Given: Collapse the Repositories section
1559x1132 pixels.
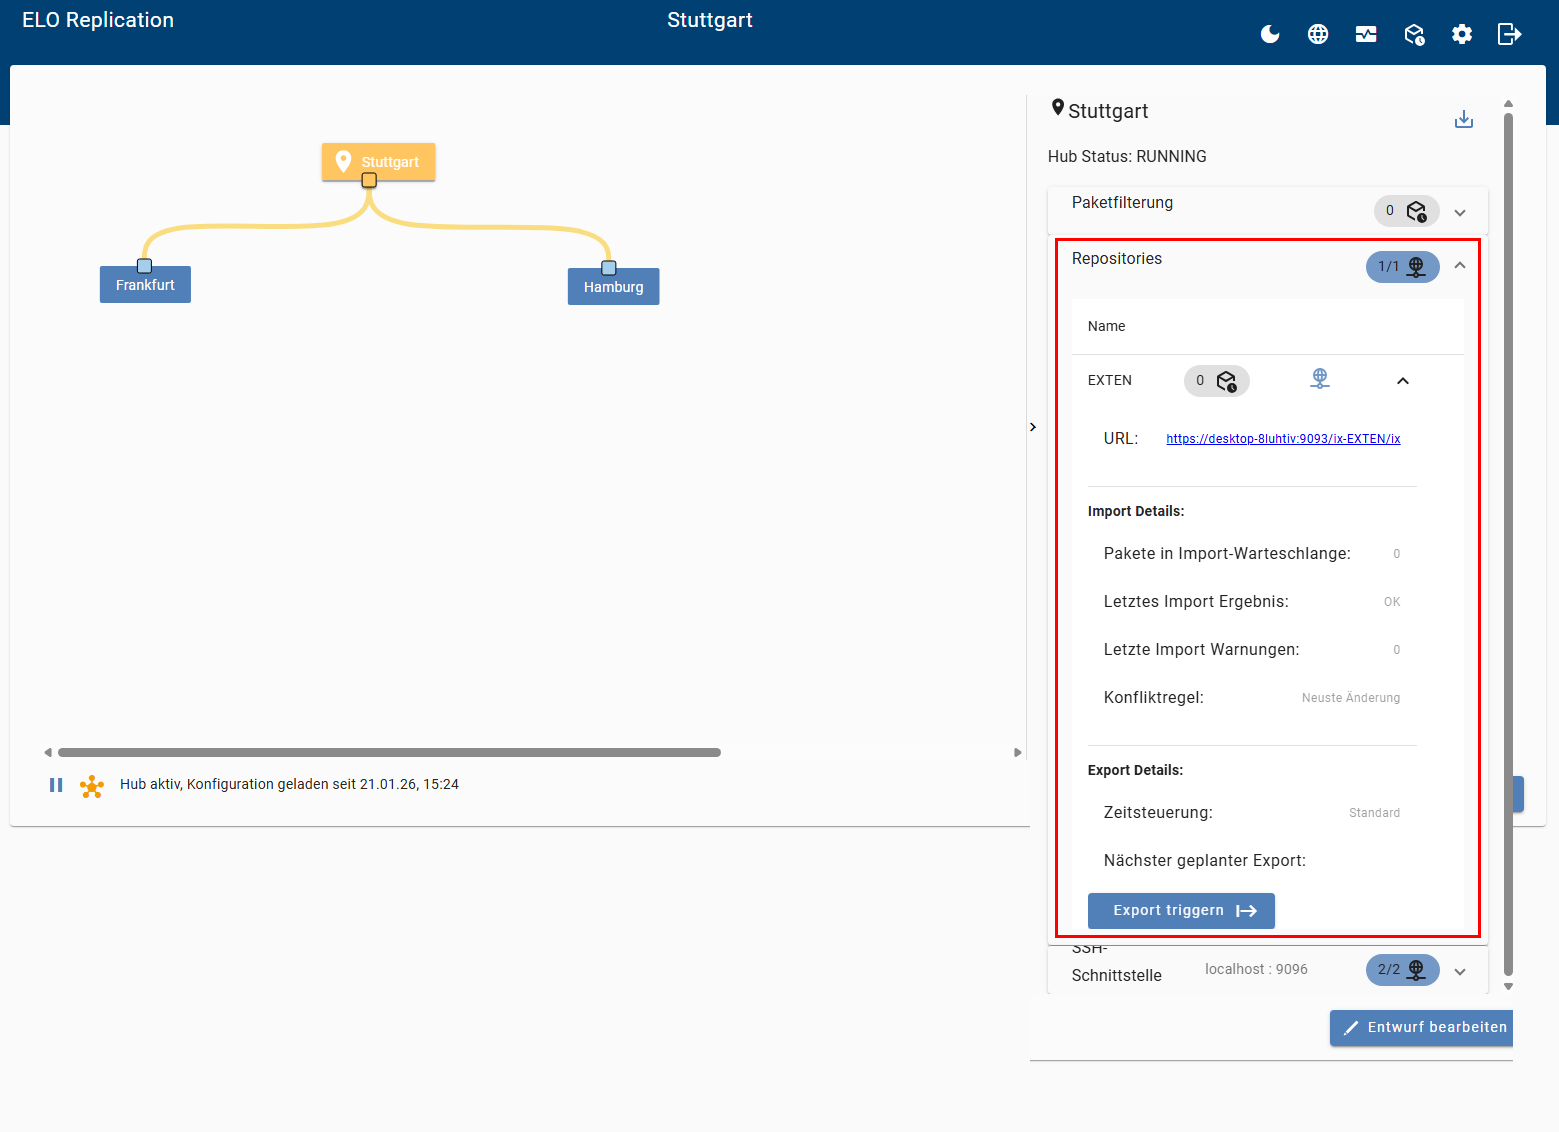Looking at the screenshot, I should (x=1459, y=265).
